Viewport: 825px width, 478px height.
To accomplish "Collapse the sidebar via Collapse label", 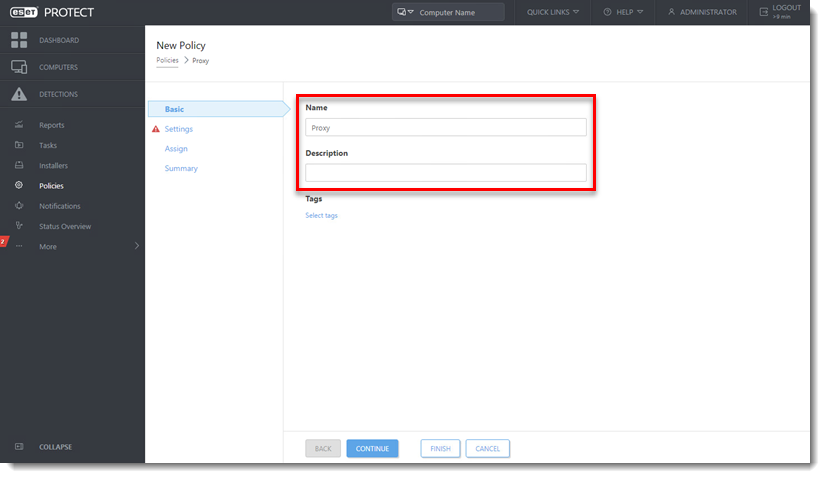I will pyautogui.click(x=55, y=447).
